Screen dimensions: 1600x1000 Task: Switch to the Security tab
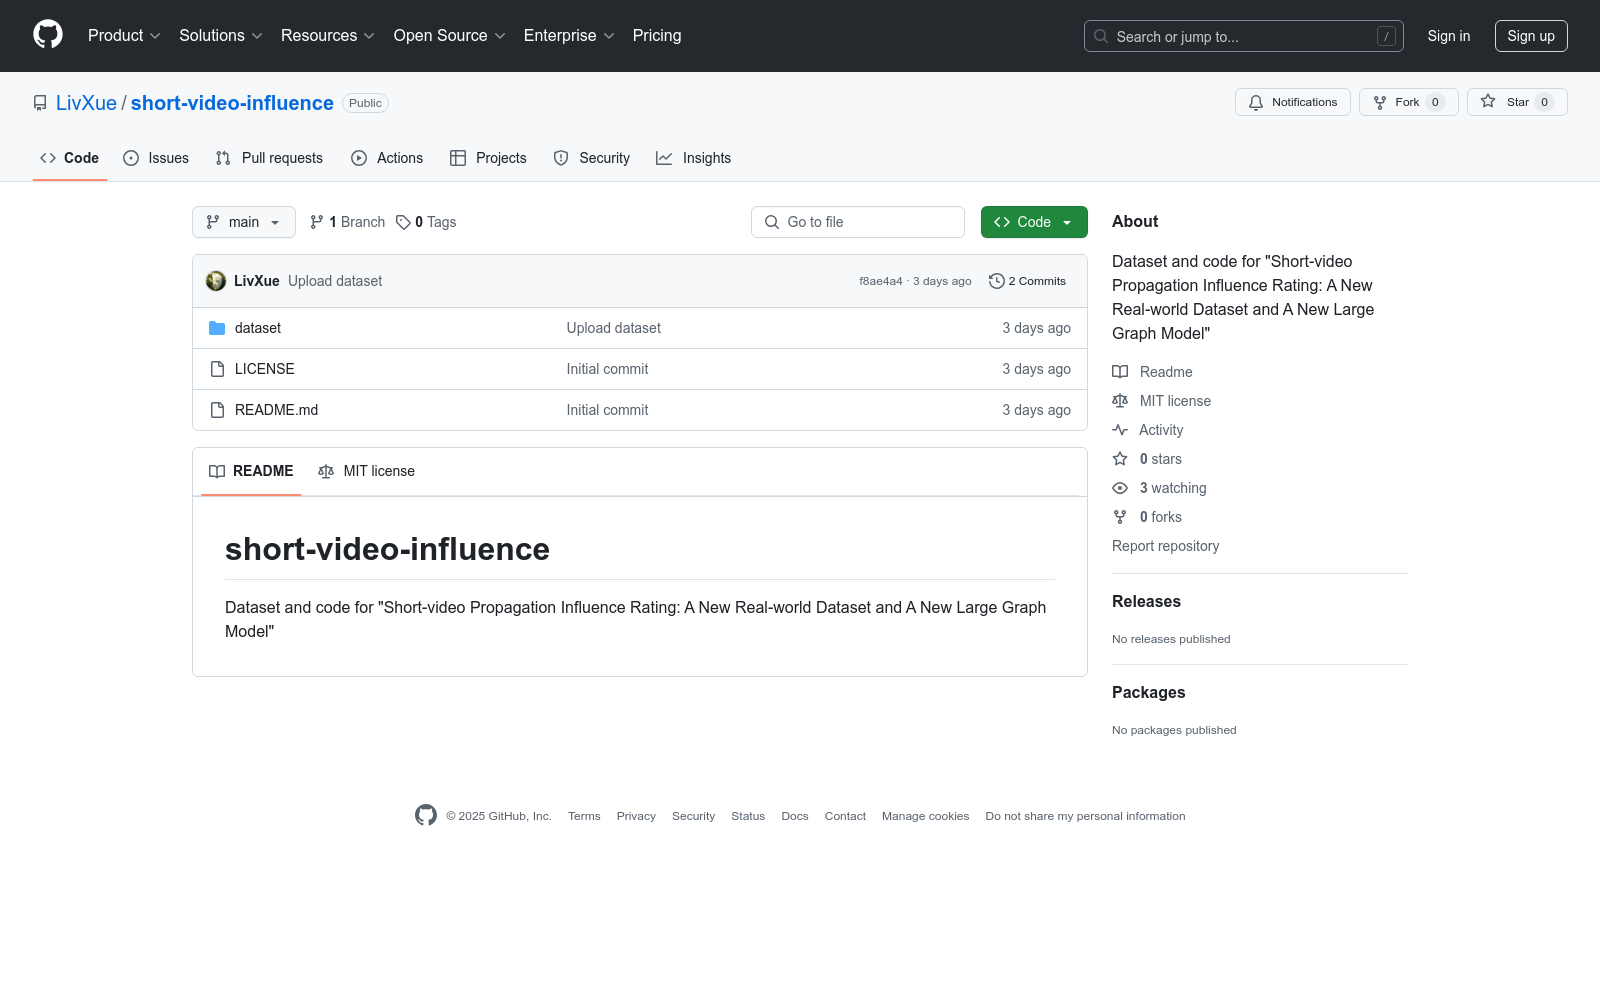(x=592, y=158)
